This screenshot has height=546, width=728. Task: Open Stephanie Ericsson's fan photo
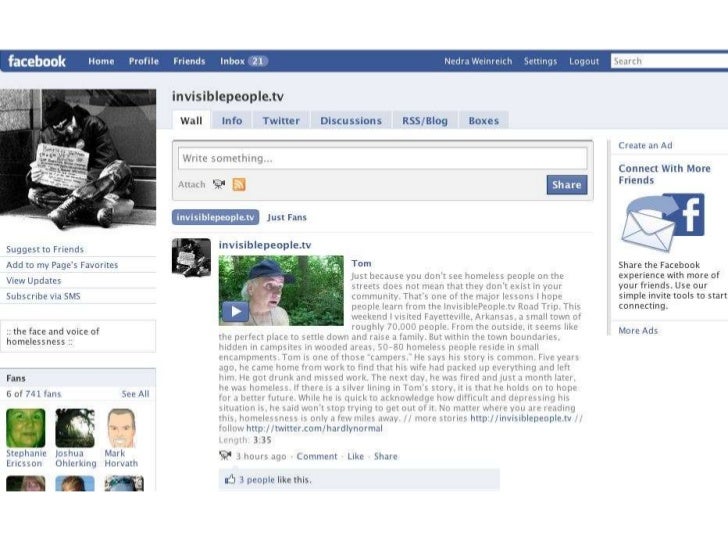(26, 428)
